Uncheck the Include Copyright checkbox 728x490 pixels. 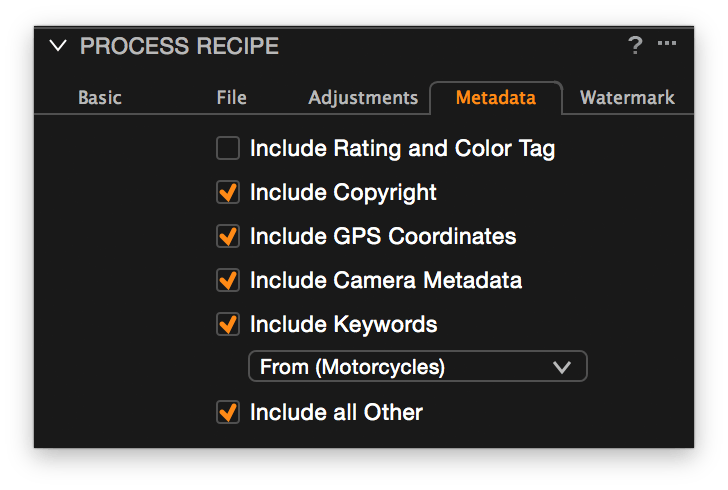(228, 192)
